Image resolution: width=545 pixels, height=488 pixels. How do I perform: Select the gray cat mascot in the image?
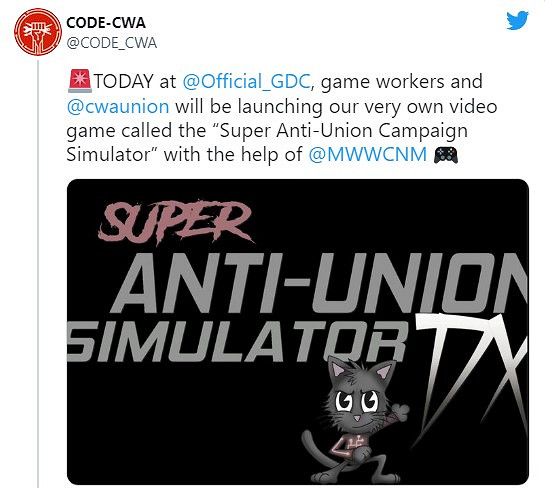click(356, 420)
